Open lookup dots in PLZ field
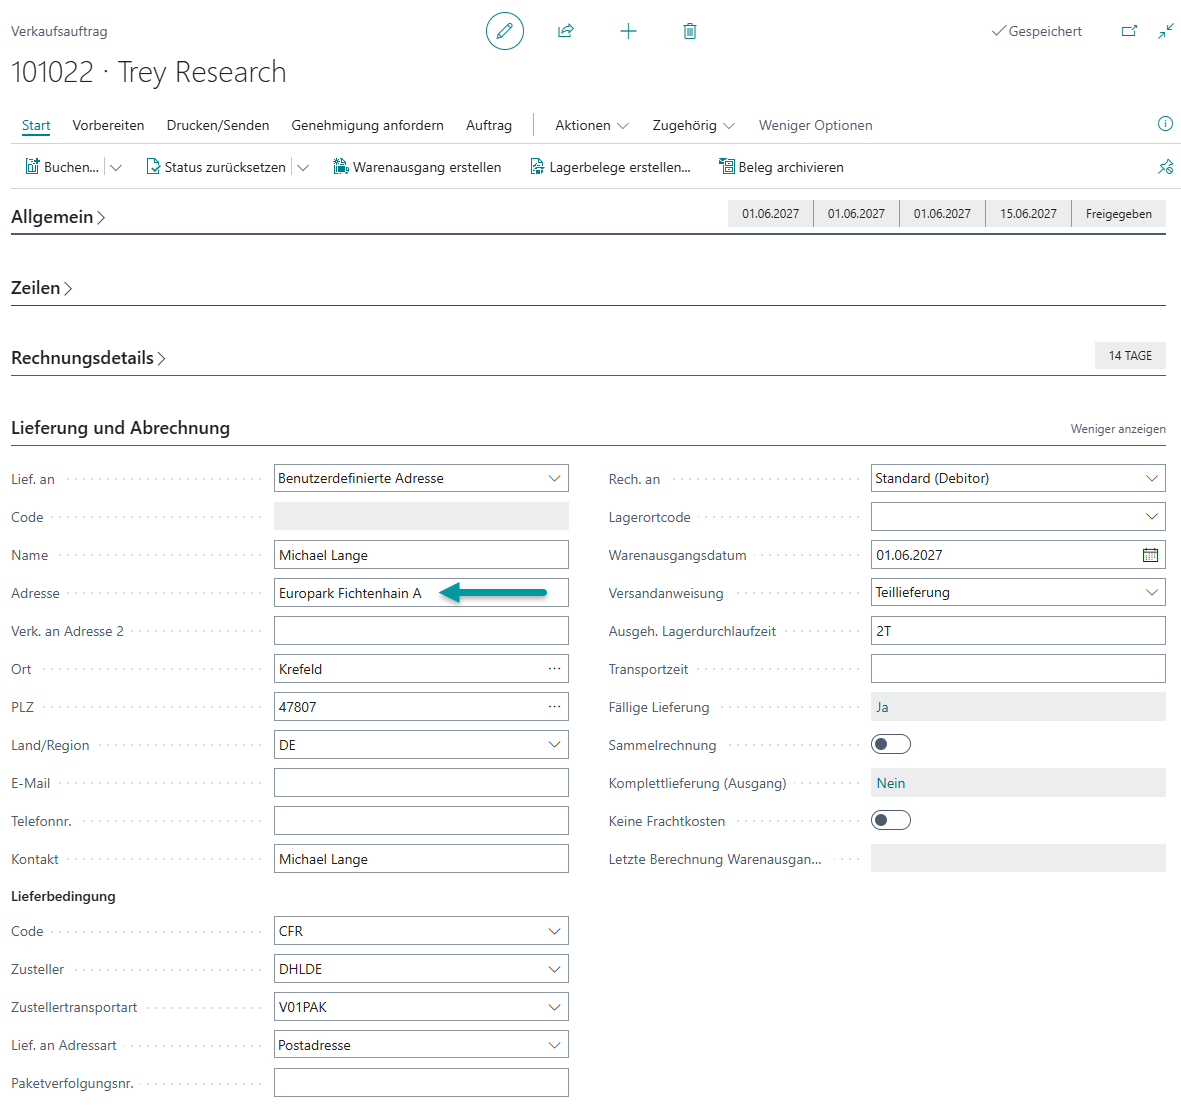This screenshot has height=1110, width=1181. (x=554, y=706)
